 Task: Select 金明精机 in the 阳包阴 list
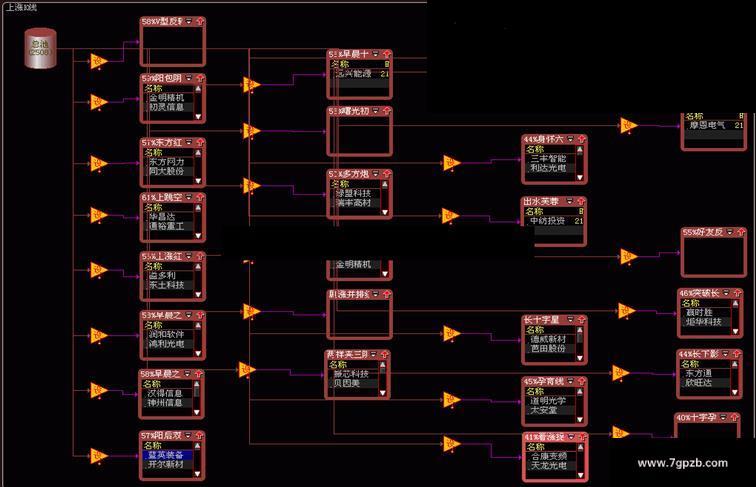tap(169, 98)
